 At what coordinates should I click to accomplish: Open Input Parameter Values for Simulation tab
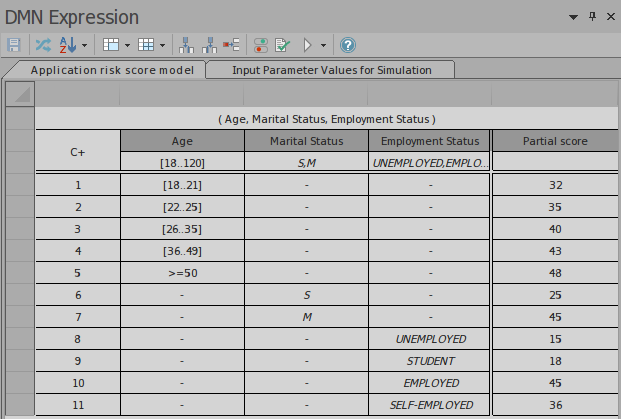click(331, 70)
